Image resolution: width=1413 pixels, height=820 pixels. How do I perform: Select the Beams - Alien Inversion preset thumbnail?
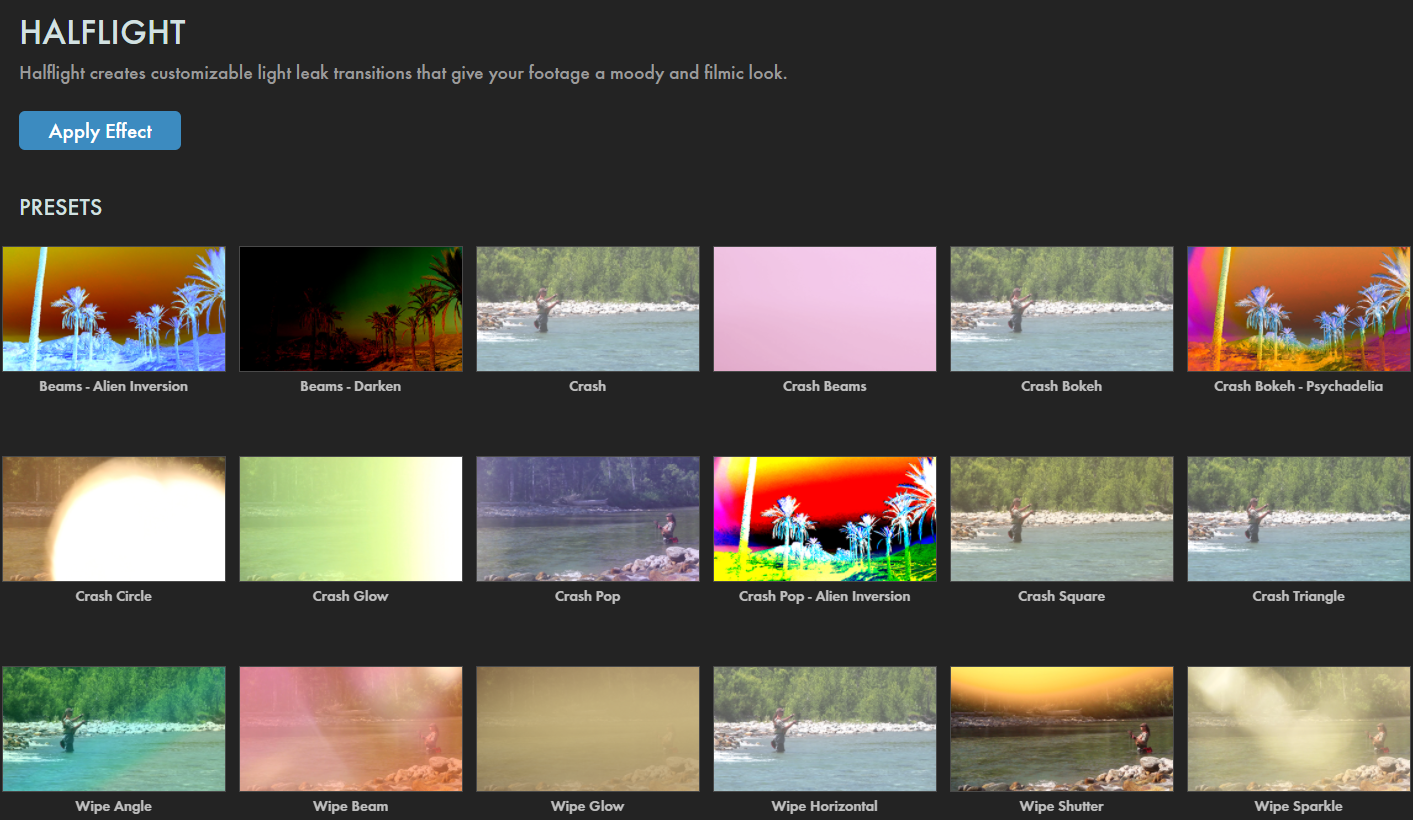pyautogui.click(x=114, y=309)
